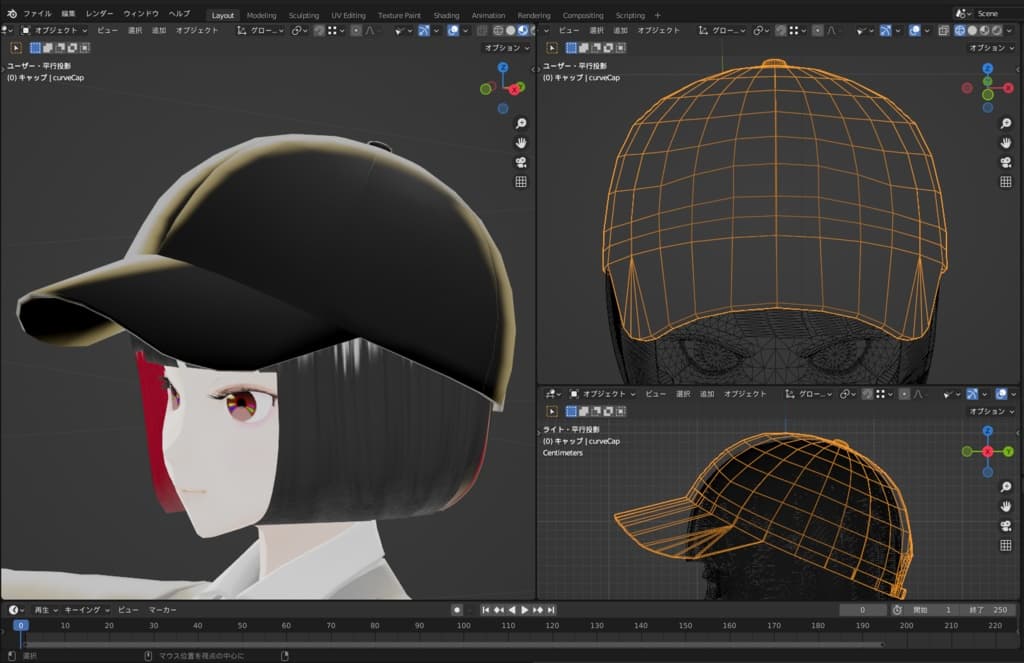Open the 再生 playback dropdown in timeline
This screenshot has width=1024, height=663.
[45, 610]
